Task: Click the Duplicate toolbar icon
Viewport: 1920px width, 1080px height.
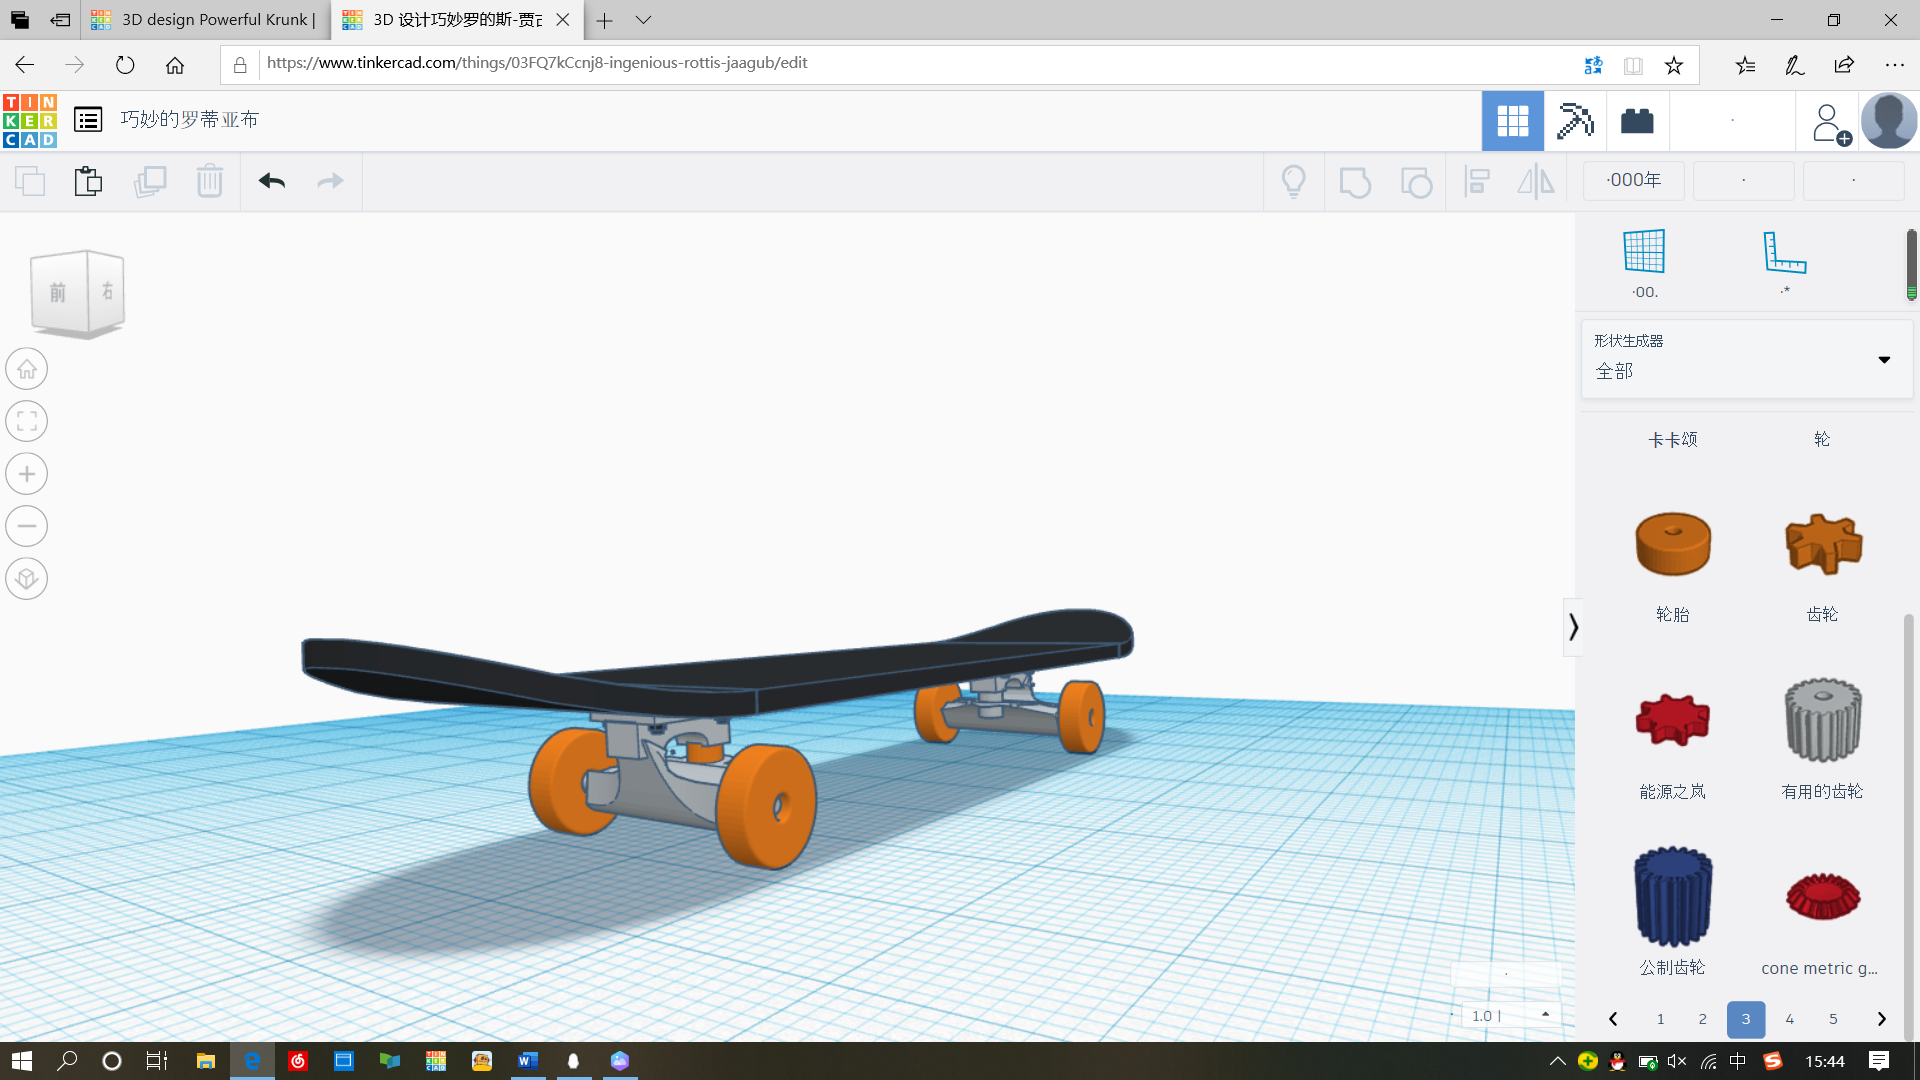Action: 150,181
